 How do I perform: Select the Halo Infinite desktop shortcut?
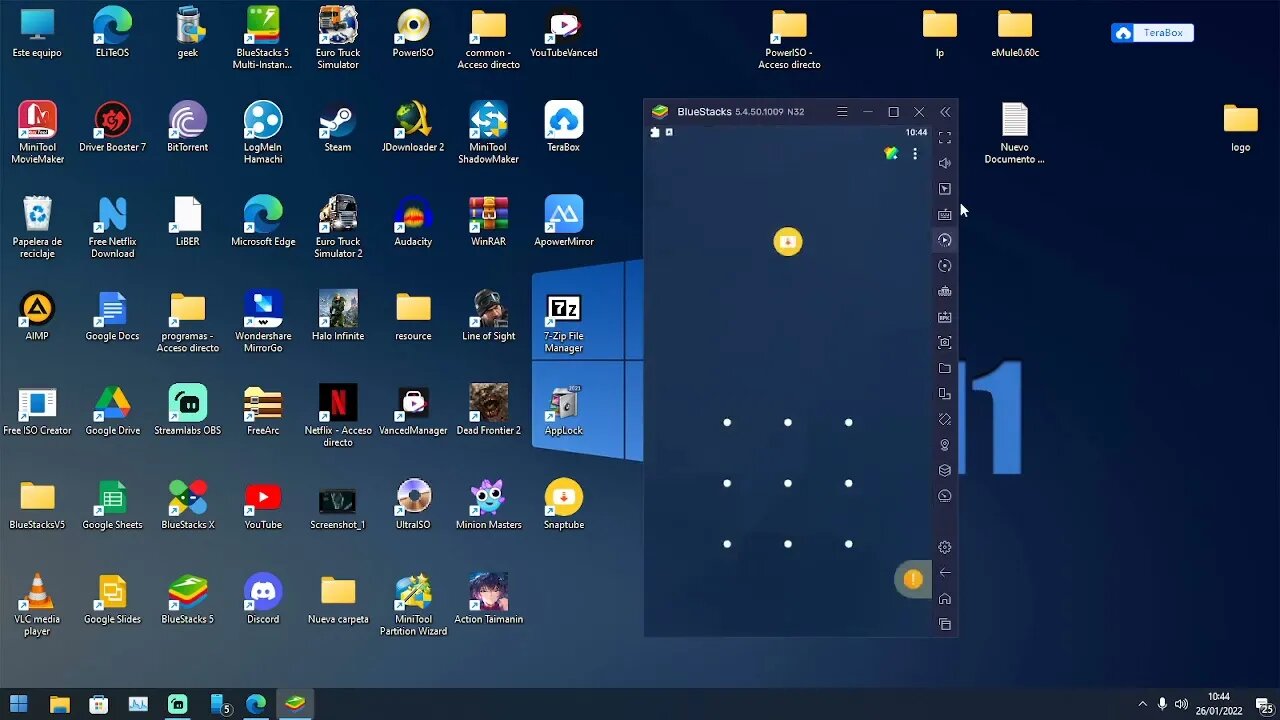[x=338, y=316]
